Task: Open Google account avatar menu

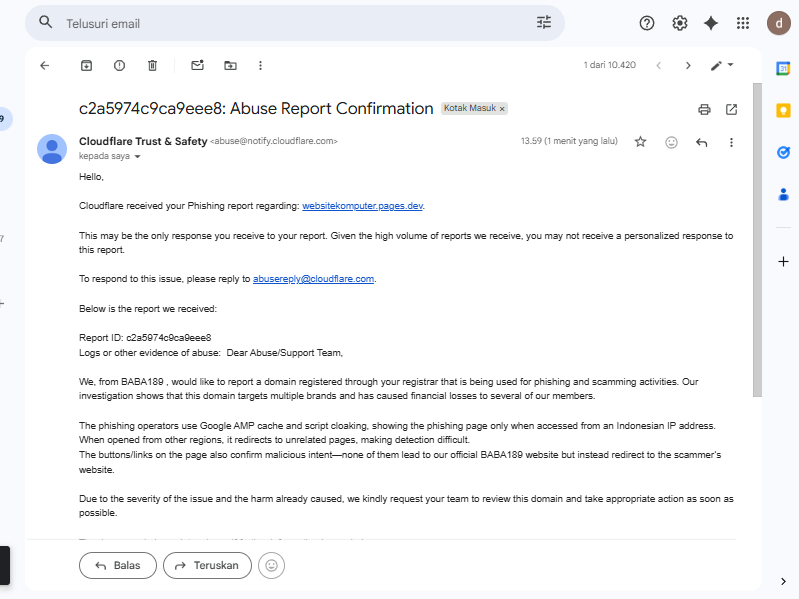Action: pyautogui.click(x=779, y=23)
